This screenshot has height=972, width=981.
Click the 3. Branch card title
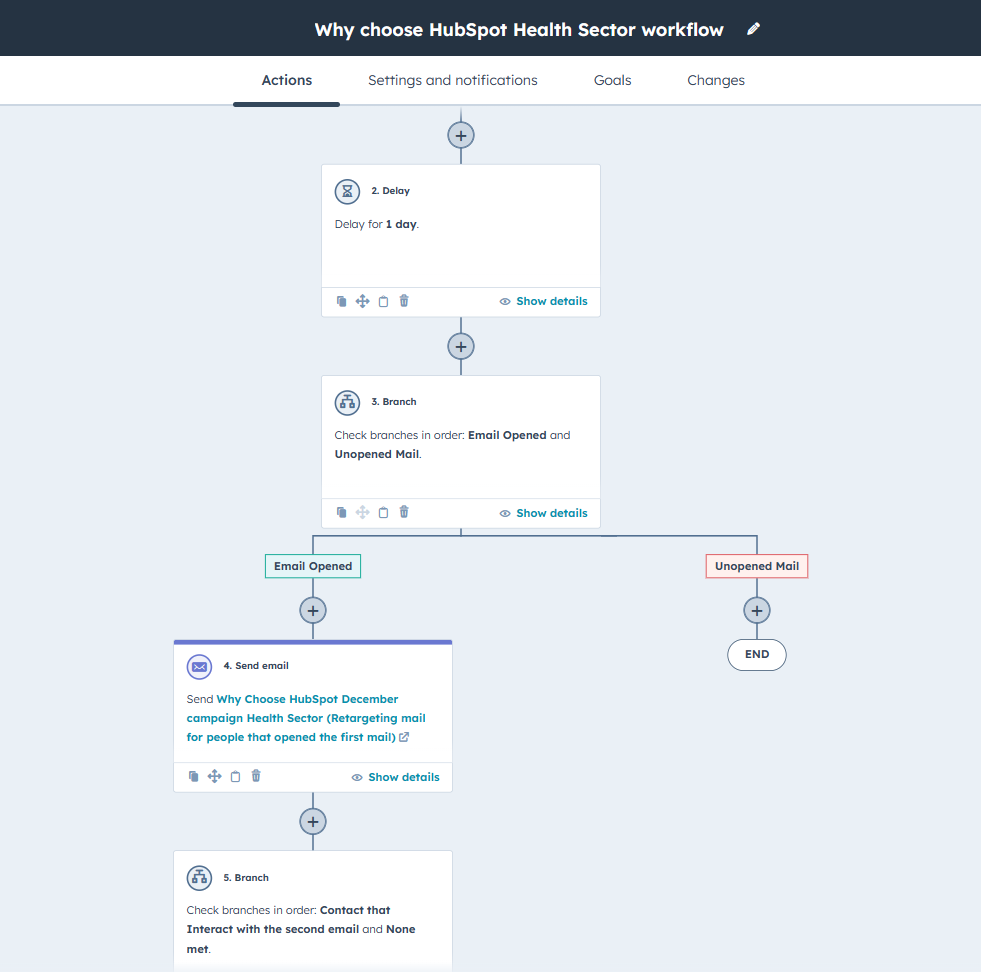tap(394, 402)
